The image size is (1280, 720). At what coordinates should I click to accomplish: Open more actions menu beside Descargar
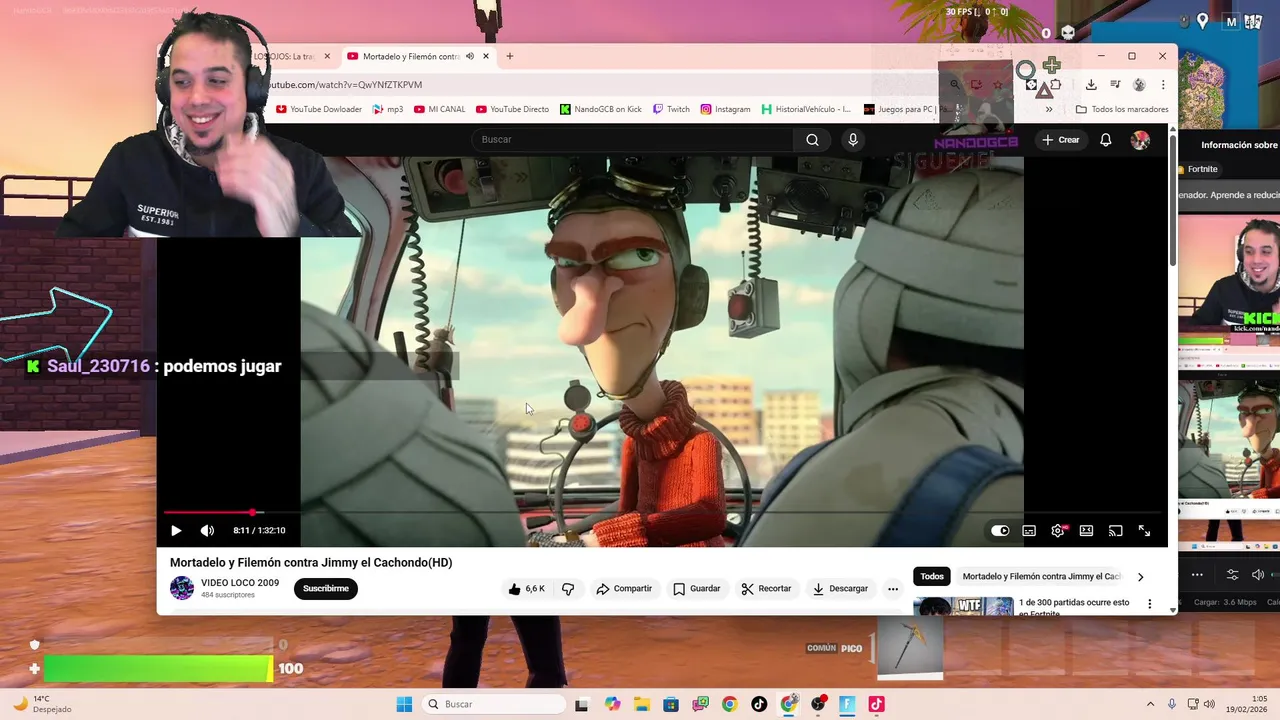tap(893, 589)
